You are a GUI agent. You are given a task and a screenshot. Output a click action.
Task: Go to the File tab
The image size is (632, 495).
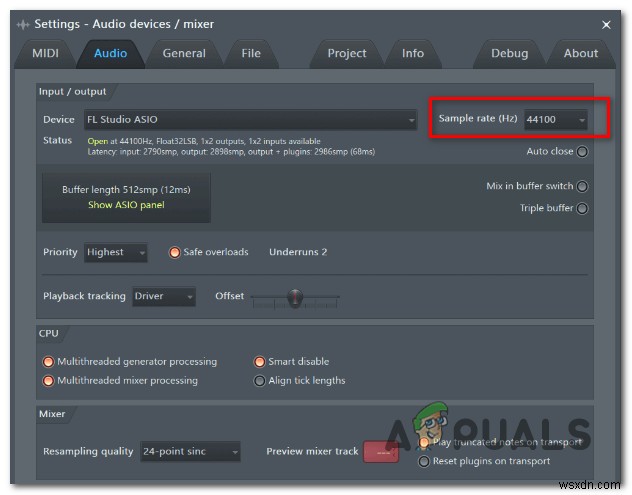click(x=251, y=54)
